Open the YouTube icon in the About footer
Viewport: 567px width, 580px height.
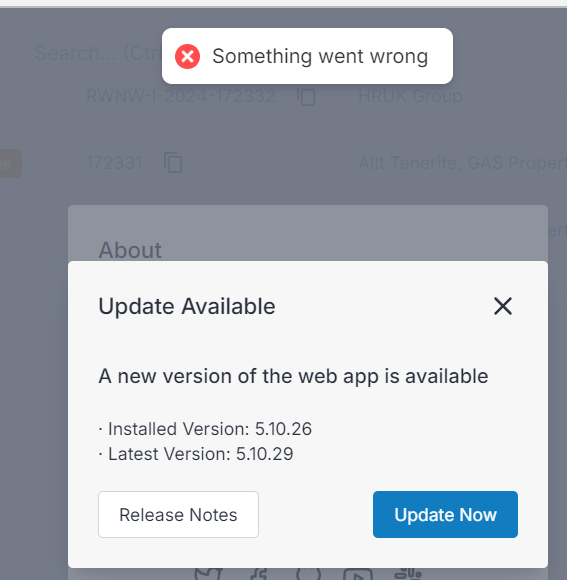(358, 574)
